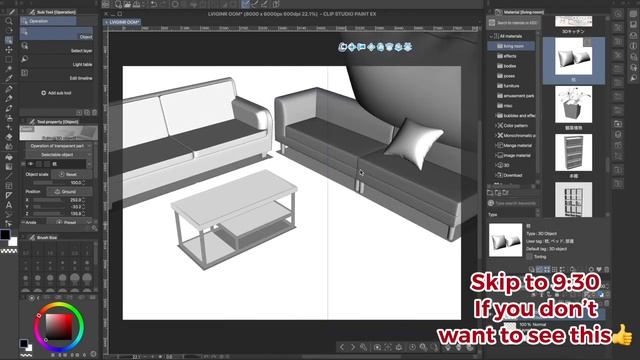
Task: Select the bookshelf material thumbnail
Action: (573, 153)
